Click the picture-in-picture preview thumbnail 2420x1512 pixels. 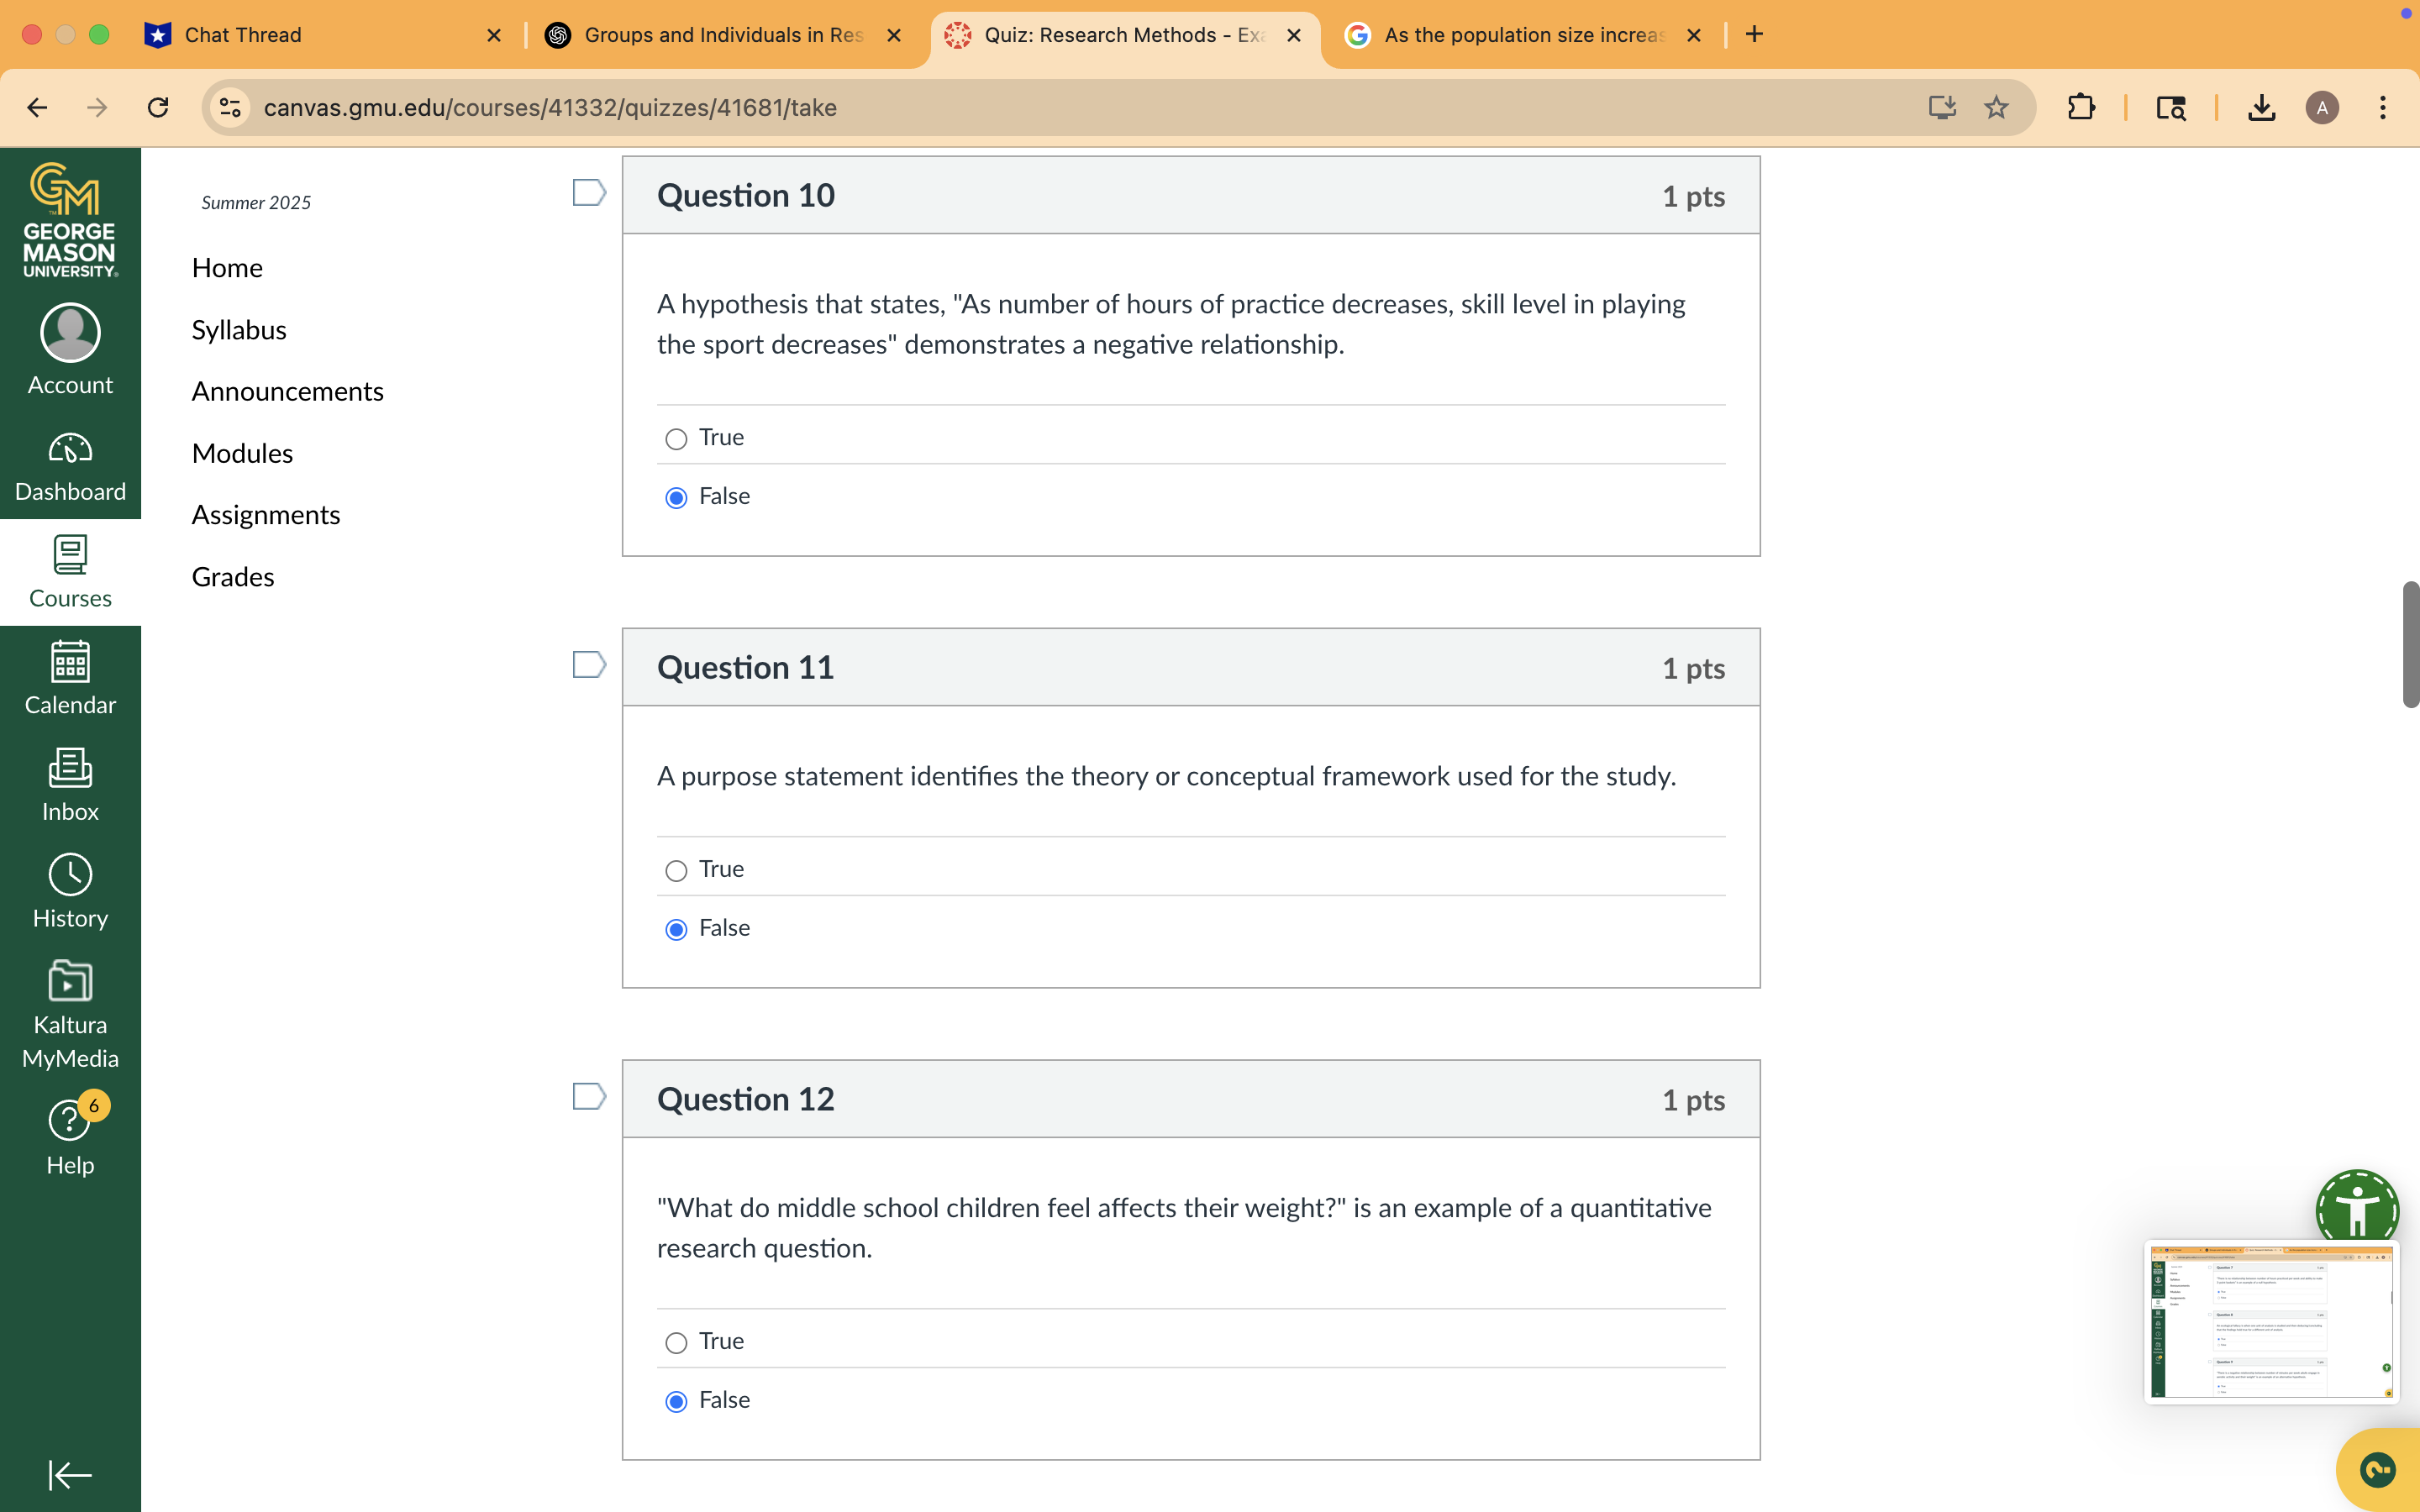(2271, 1322)
